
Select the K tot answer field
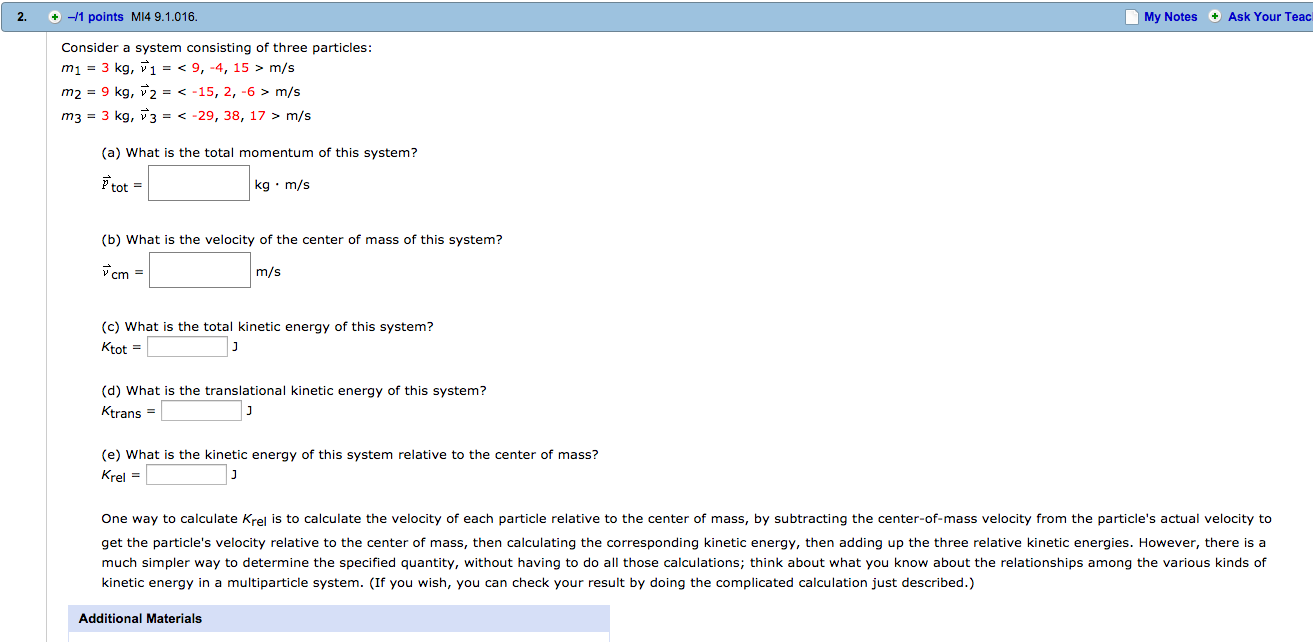pyautogui.click(x=187, y=347)
